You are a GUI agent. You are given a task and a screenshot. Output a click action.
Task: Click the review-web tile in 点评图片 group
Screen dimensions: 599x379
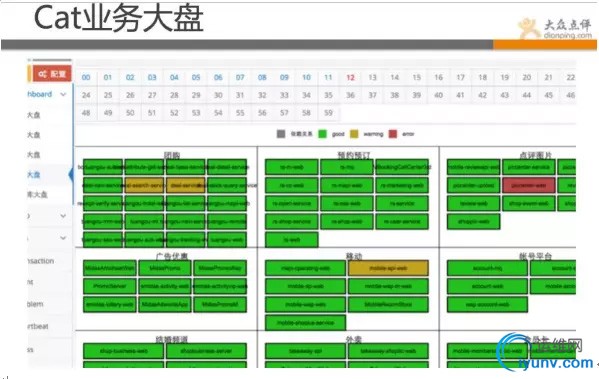pos(473,203)
